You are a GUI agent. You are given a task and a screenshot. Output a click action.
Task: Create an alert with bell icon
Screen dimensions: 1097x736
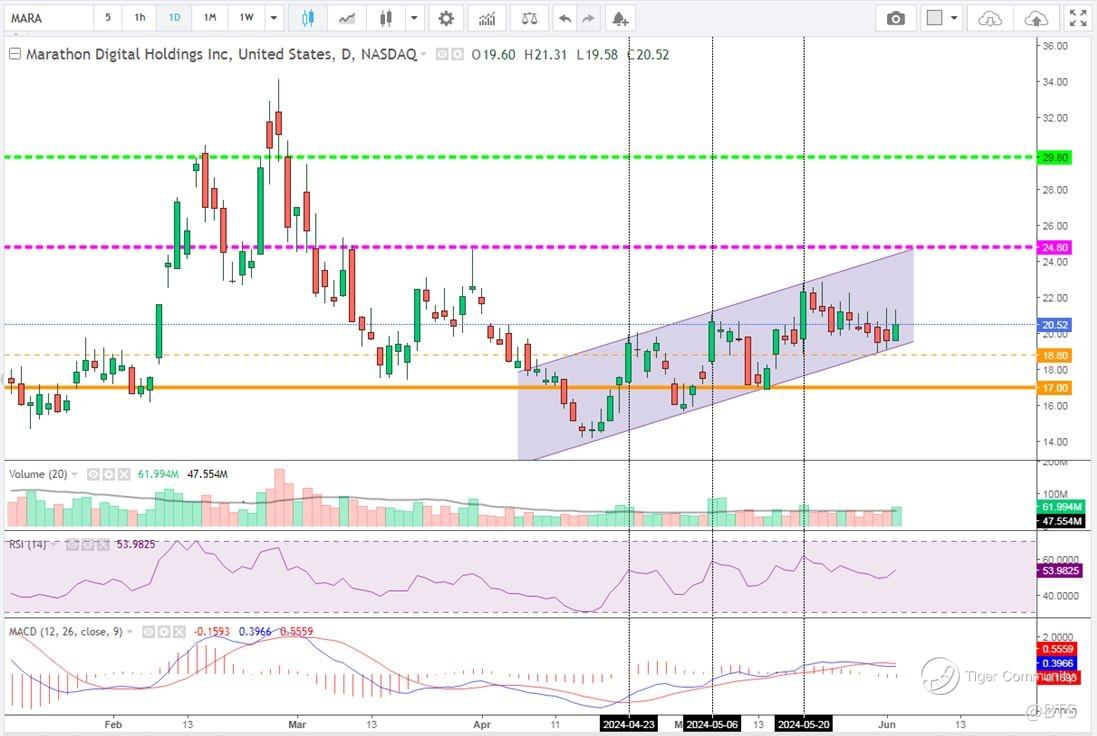pyautogui.click(x=620, y=18)
